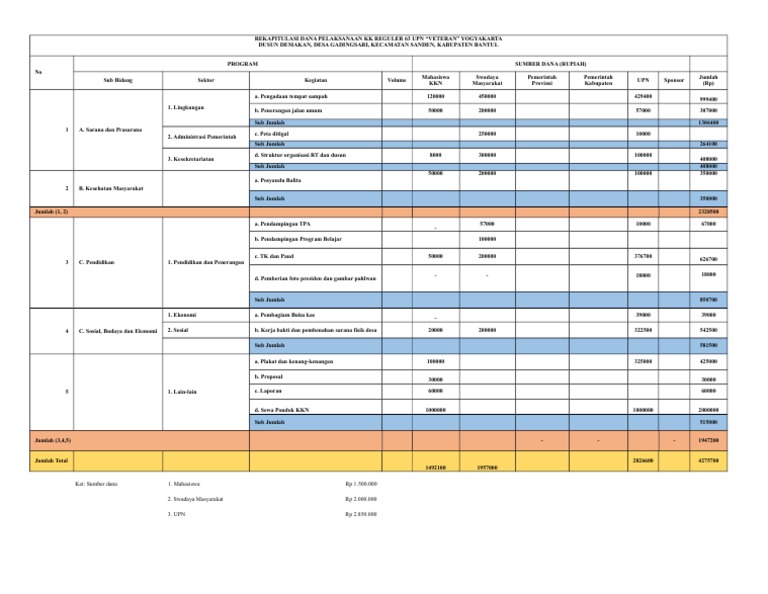Select the 2. Sosial sector cell

pos(206,330)
